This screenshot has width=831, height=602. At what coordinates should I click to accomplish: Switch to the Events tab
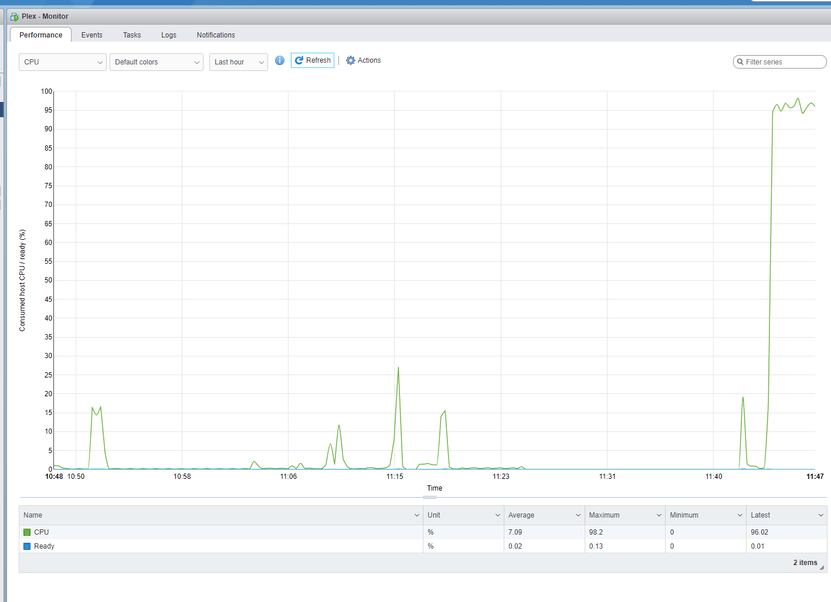92,35
